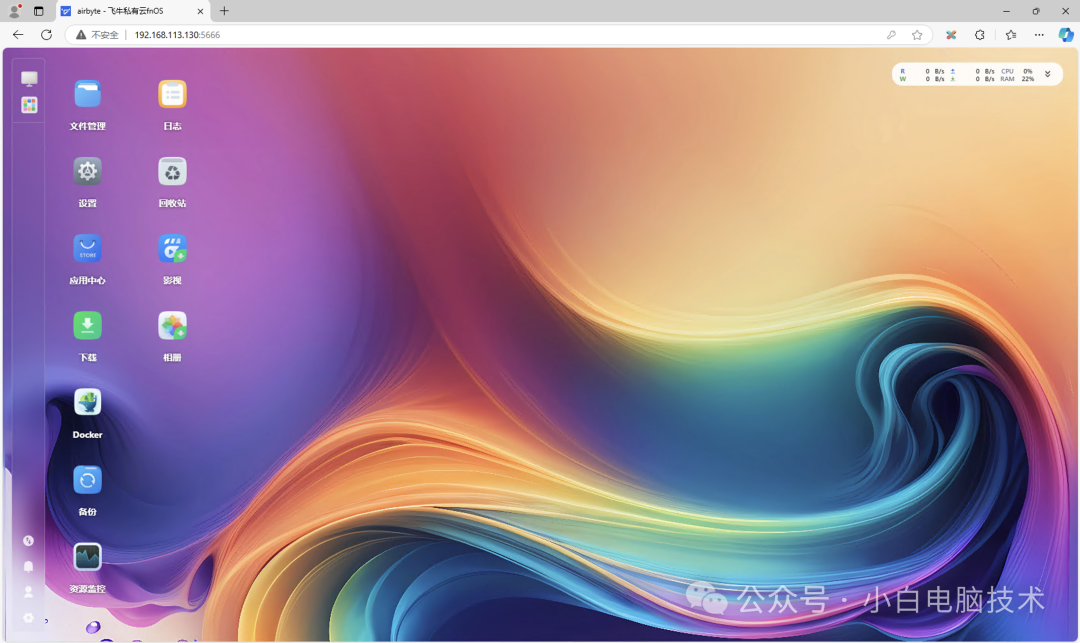Go back with browser back arrow
This screenshot has width=1080, height=643.
(x=18, y=34)
